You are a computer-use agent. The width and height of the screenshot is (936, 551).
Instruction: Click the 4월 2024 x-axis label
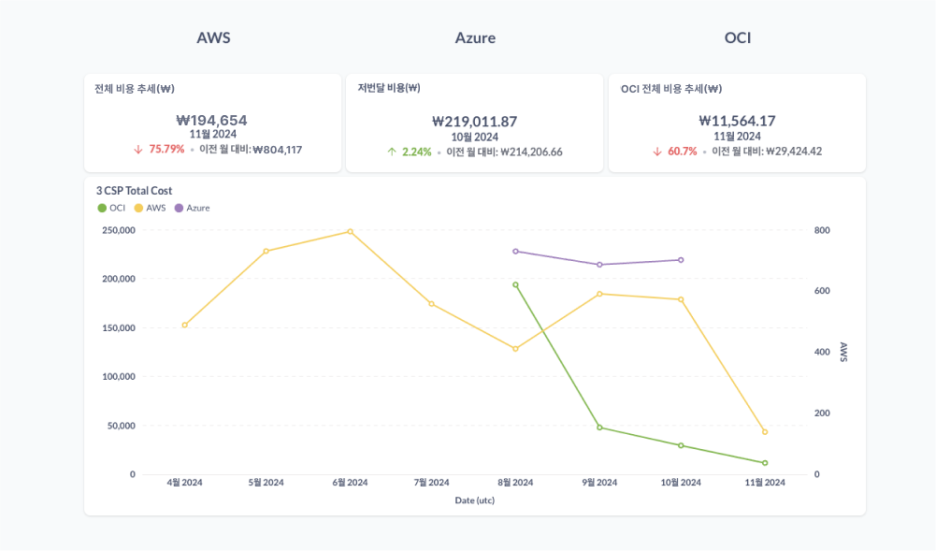click(x=184, y=483)
